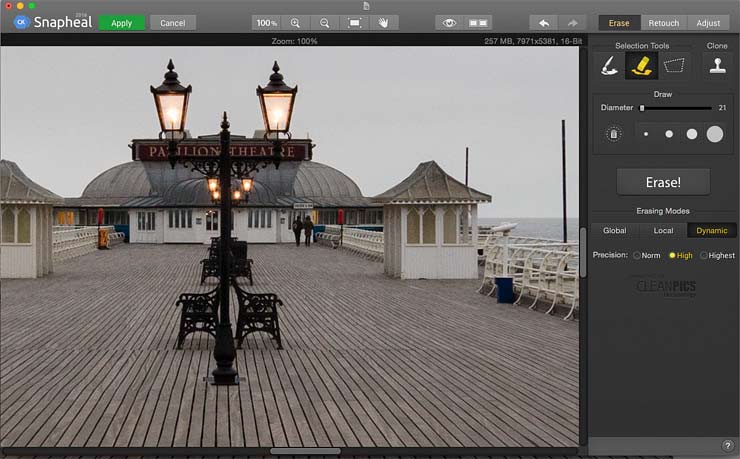Image resolution: width=740 pixels, height=459 pixels.
Task: Click the Erase! button
Action: tap(663, 182)
